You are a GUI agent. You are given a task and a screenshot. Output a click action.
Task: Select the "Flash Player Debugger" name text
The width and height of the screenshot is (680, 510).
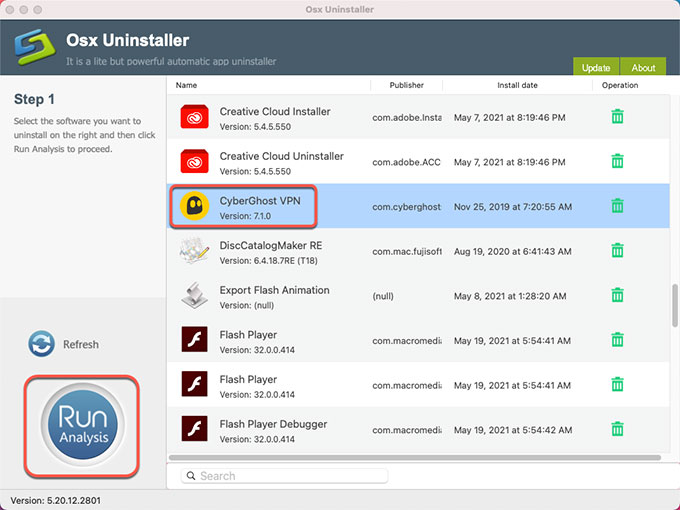click(273, 424)
